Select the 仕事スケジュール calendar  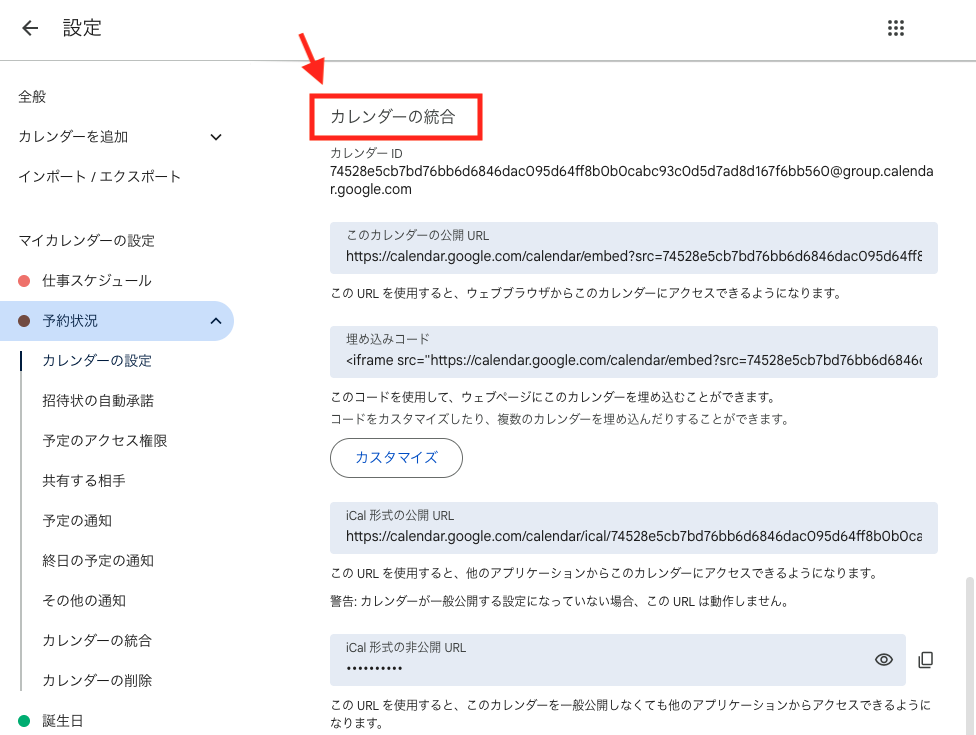point(97,281)
